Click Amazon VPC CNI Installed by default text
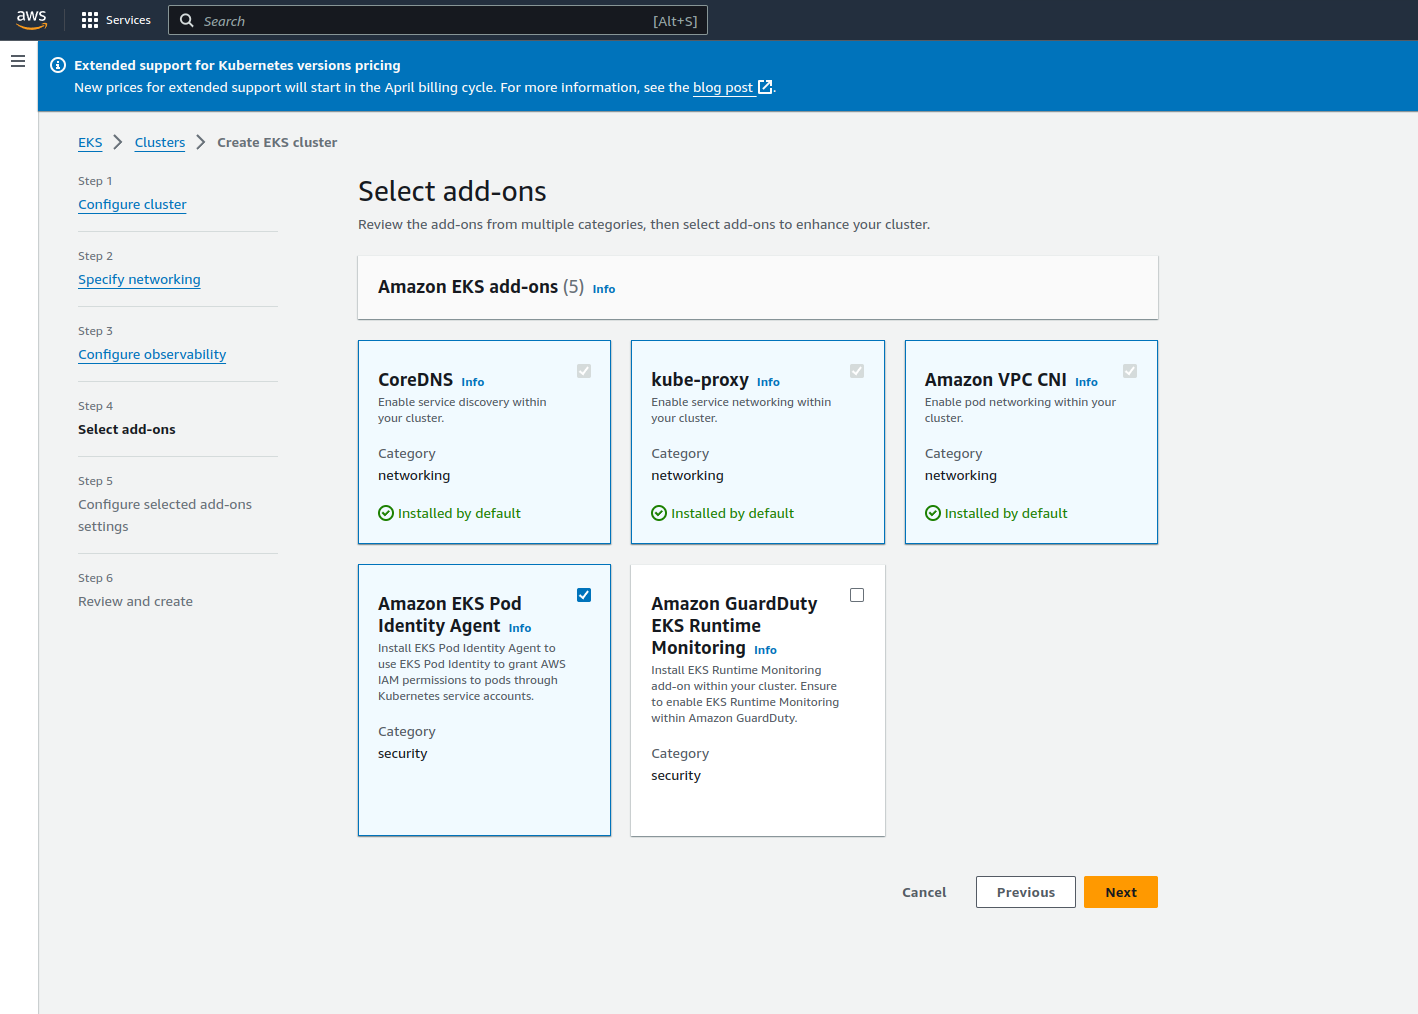This screenshot has width=1418, height=1014. pyautogui.click(x=1006, y=513)
